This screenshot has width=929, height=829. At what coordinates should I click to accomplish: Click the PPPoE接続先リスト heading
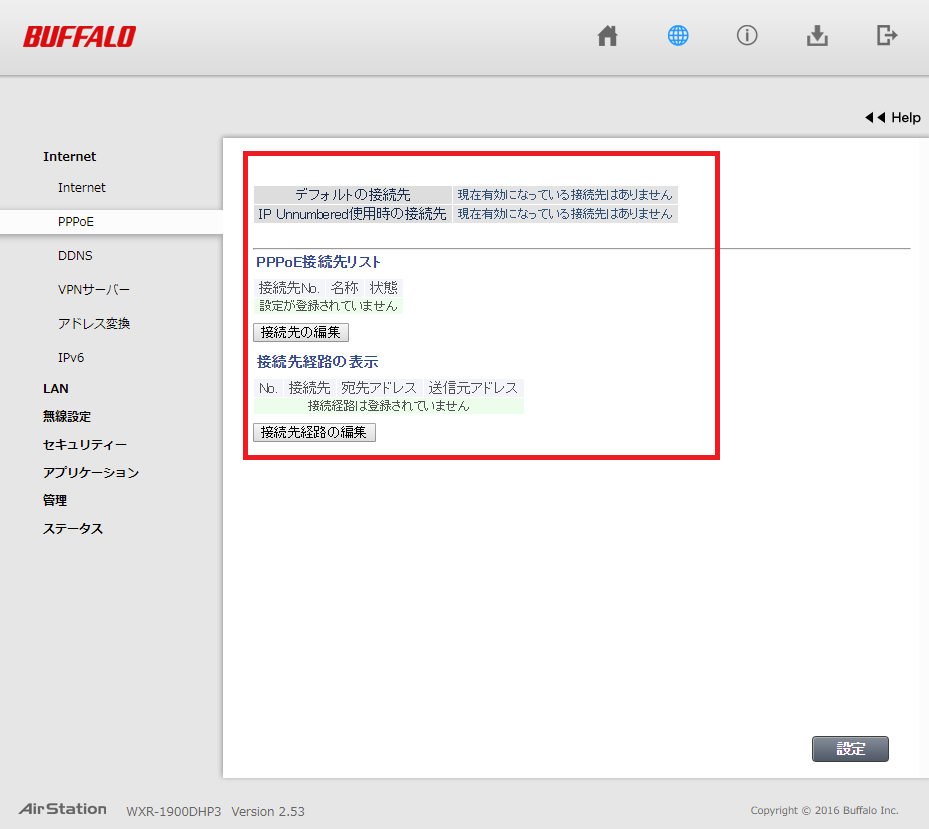(x=318, y=262)
